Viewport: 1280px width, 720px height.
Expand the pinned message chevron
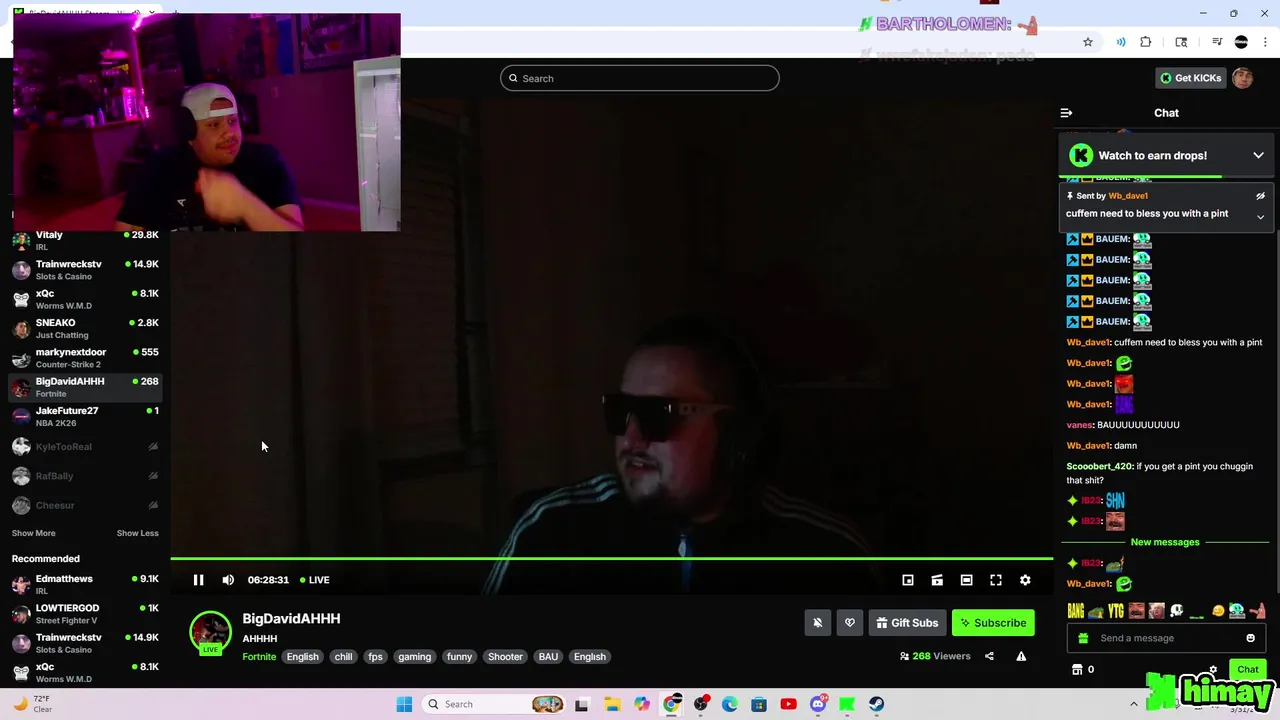1260,217
